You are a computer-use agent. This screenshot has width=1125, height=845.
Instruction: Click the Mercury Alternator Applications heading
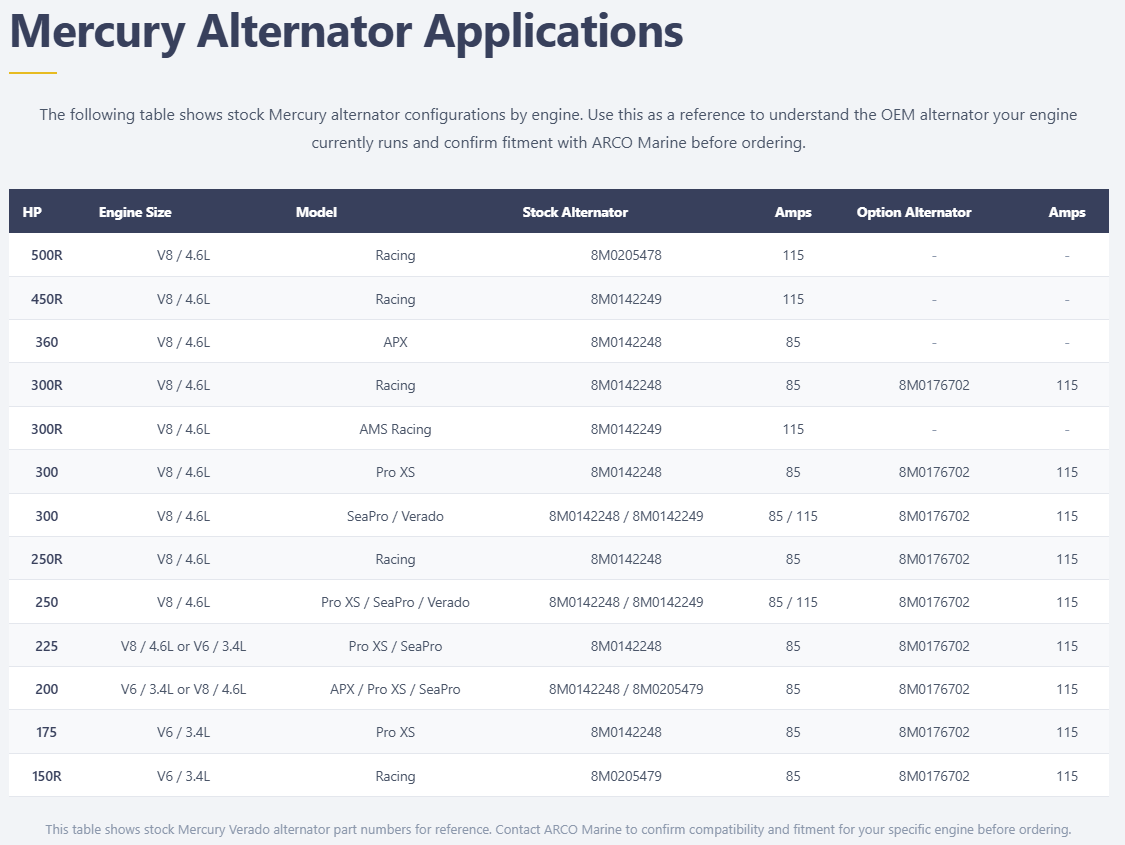[x=346, y=32]
